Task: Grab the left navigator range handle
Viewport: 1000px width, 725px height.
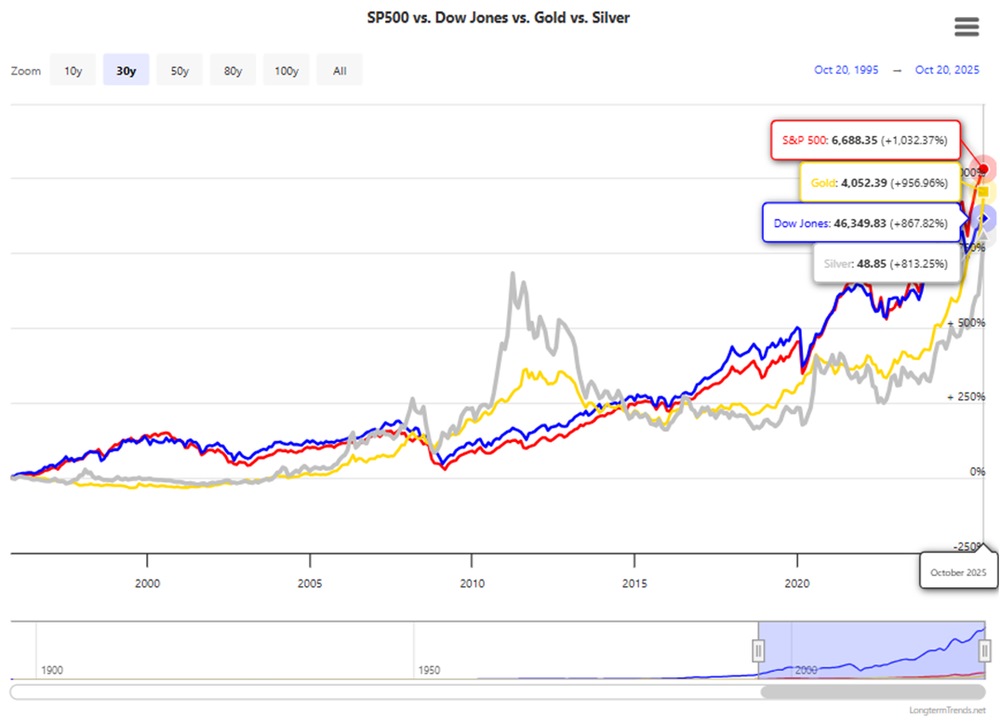Action: [758, 651]
